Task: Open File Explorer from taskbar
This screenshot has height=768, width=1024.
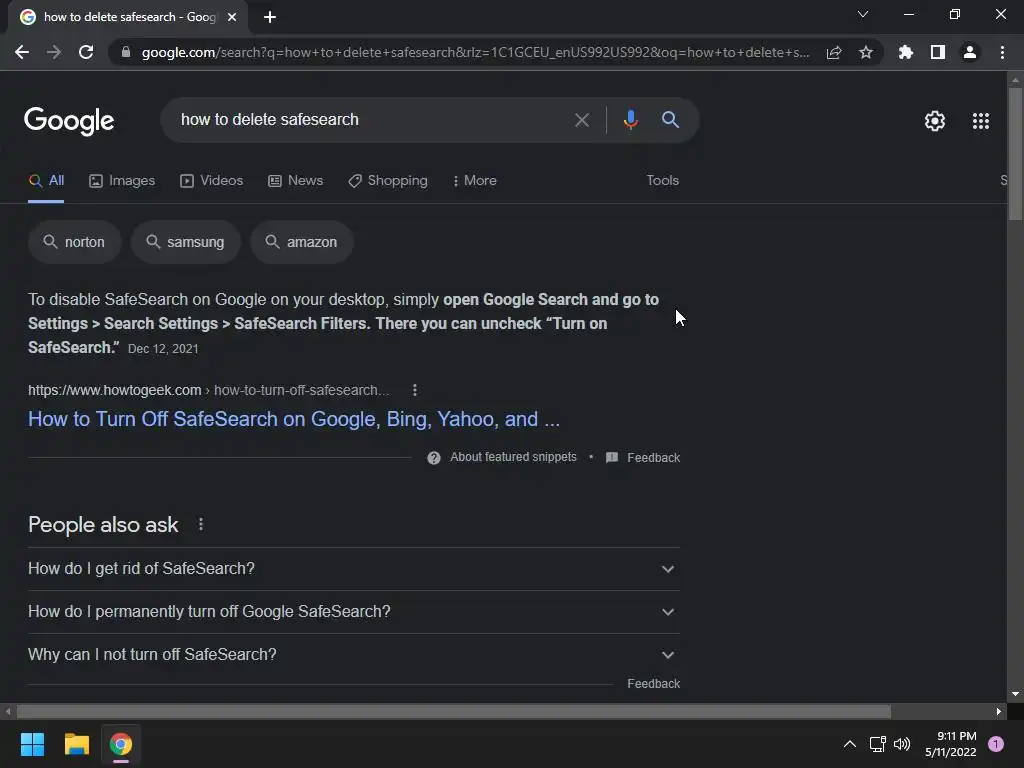Action: (76, 744)
